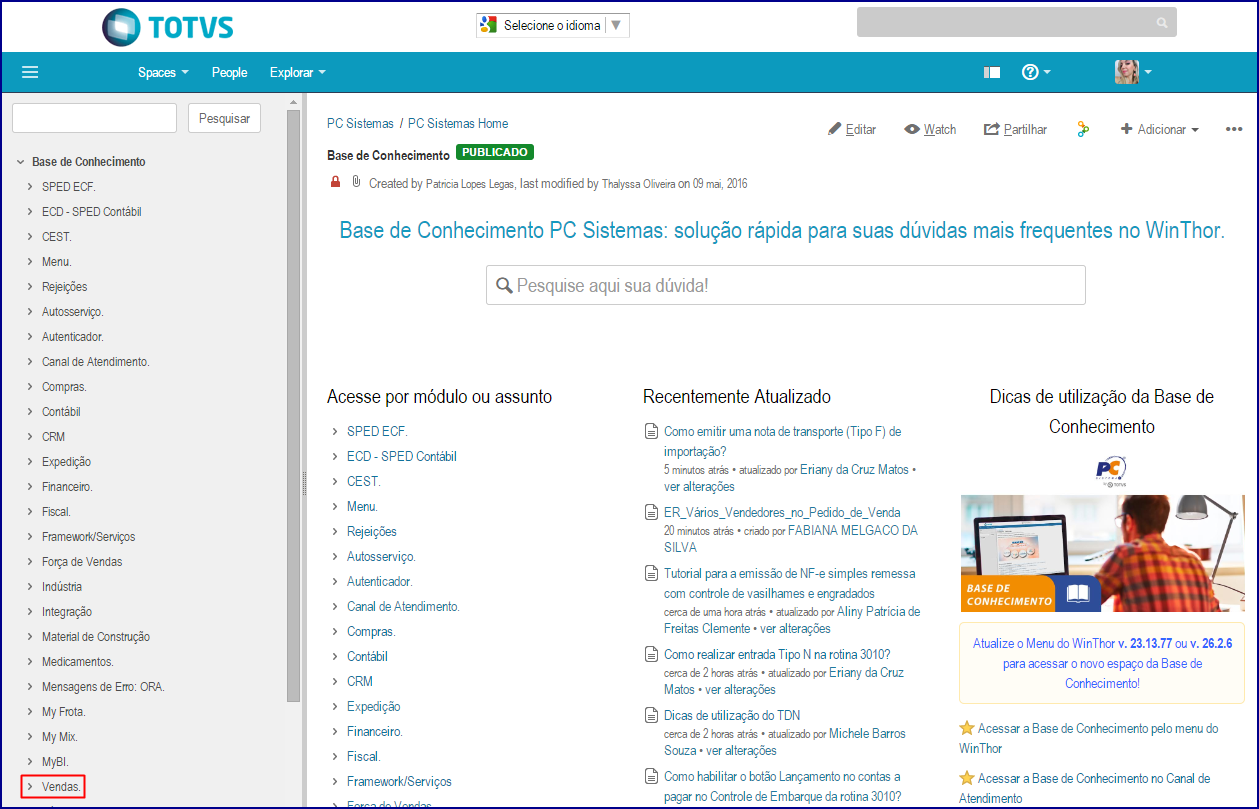Viewport: 1259px width, 809px height.
Task: Expand Rejeições arrow in main module list
Action: click(x=335, y=532)
